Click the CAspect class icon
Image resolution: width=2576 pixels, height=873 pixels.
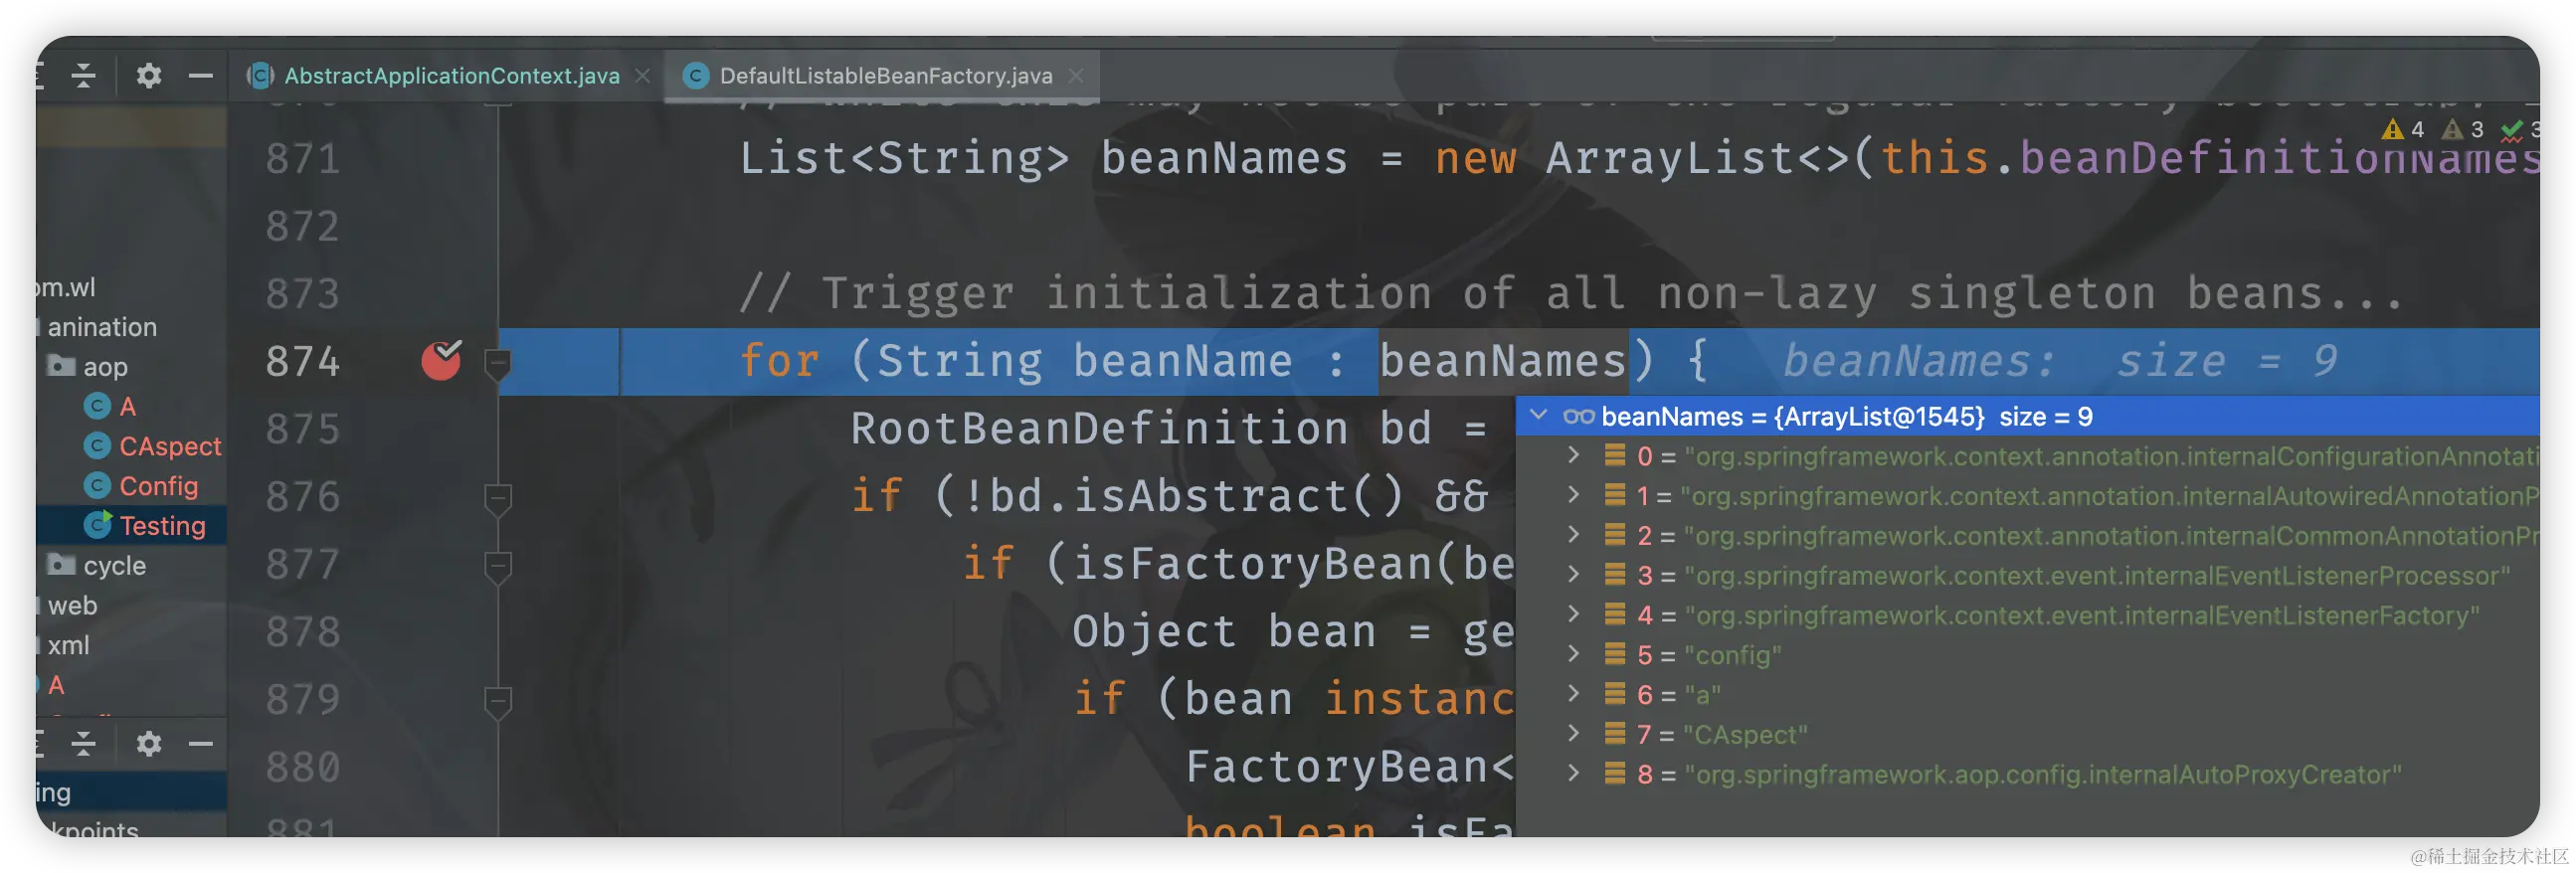tap(97, 446)
